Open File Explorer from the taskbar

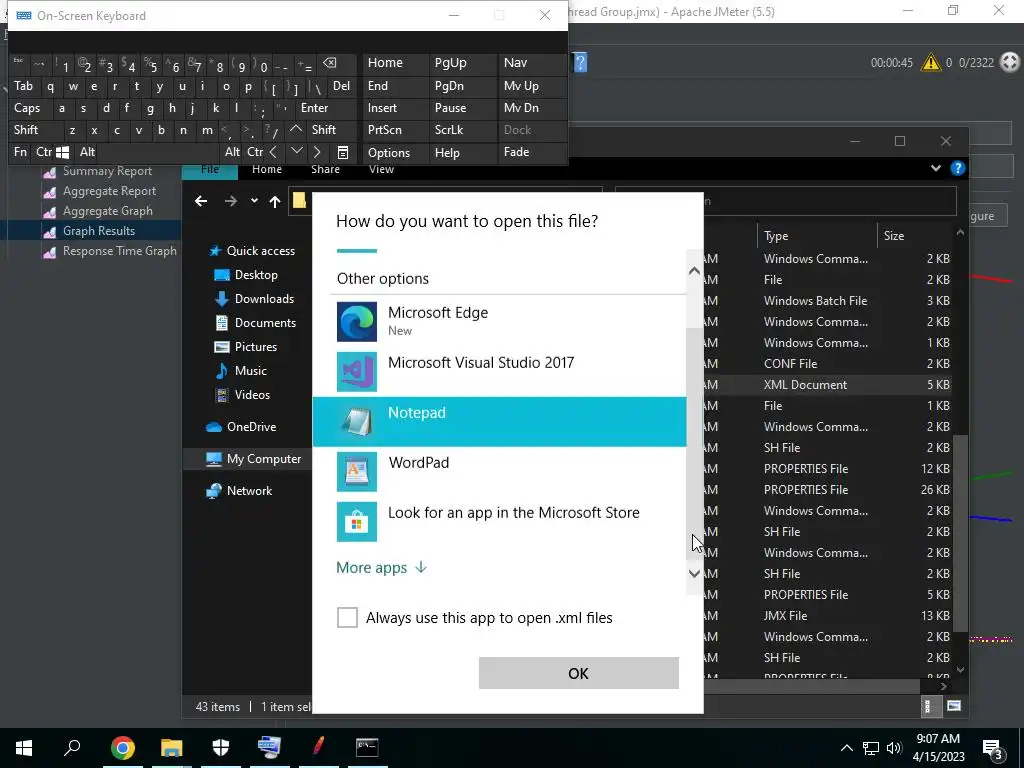coord(172,748)
